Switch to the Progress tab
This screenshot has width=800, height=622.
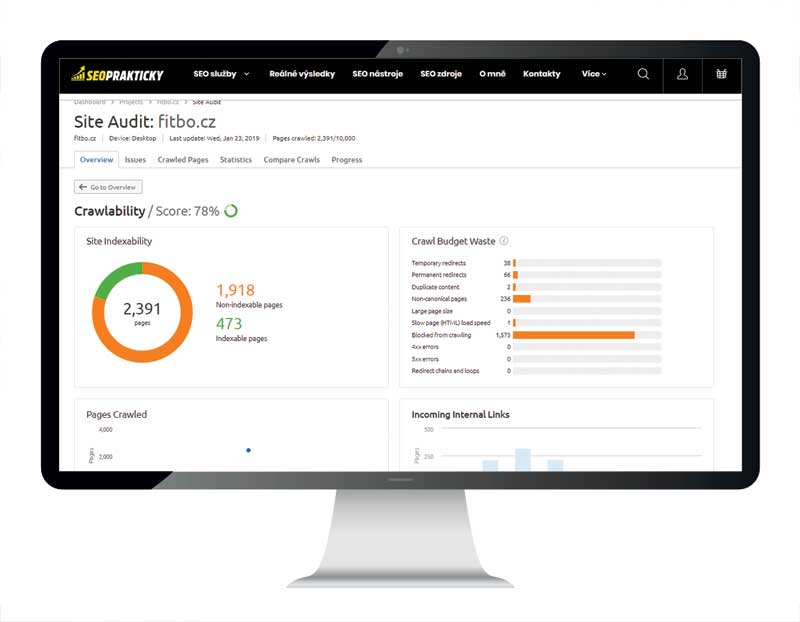point(347,160)
